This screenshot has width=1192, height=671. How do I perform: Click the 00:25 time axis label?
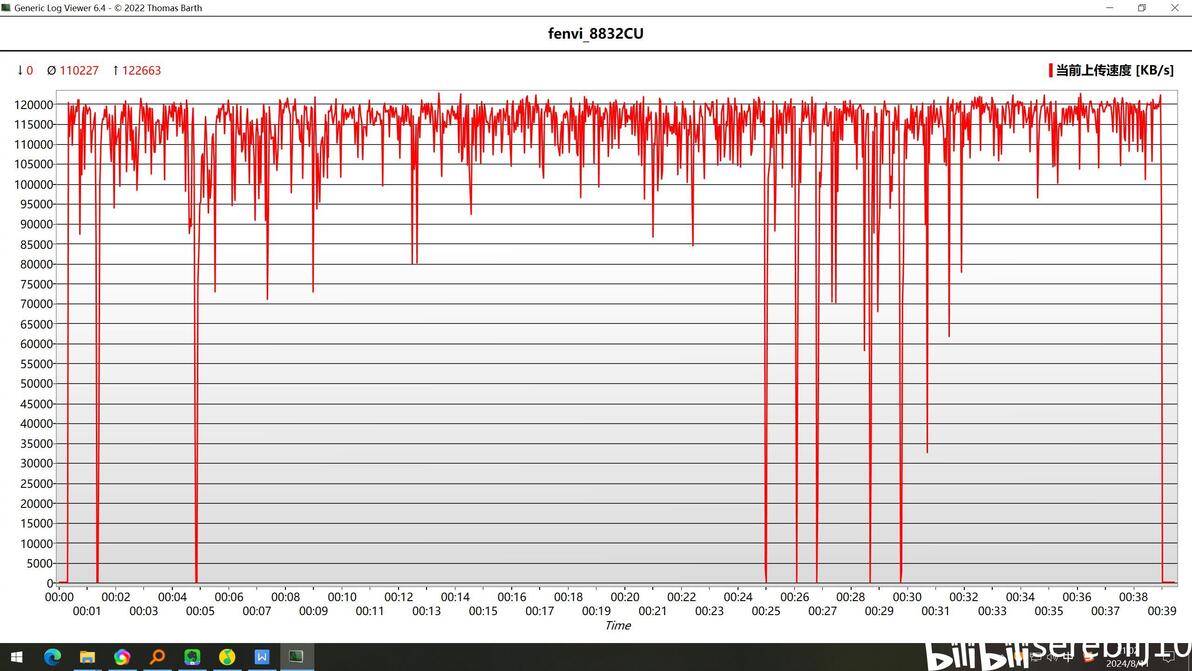(x=766, y=611)
